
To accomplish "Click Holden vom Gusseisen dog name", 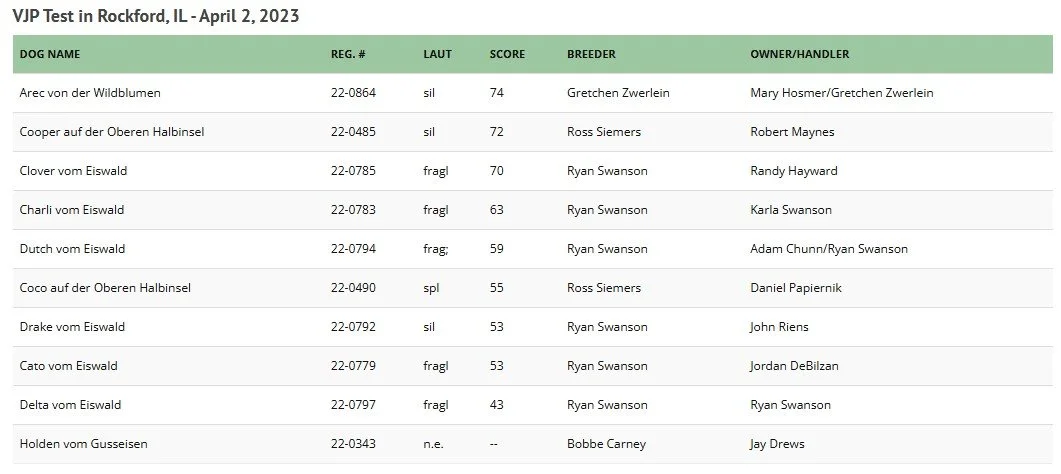I will 83,444.
